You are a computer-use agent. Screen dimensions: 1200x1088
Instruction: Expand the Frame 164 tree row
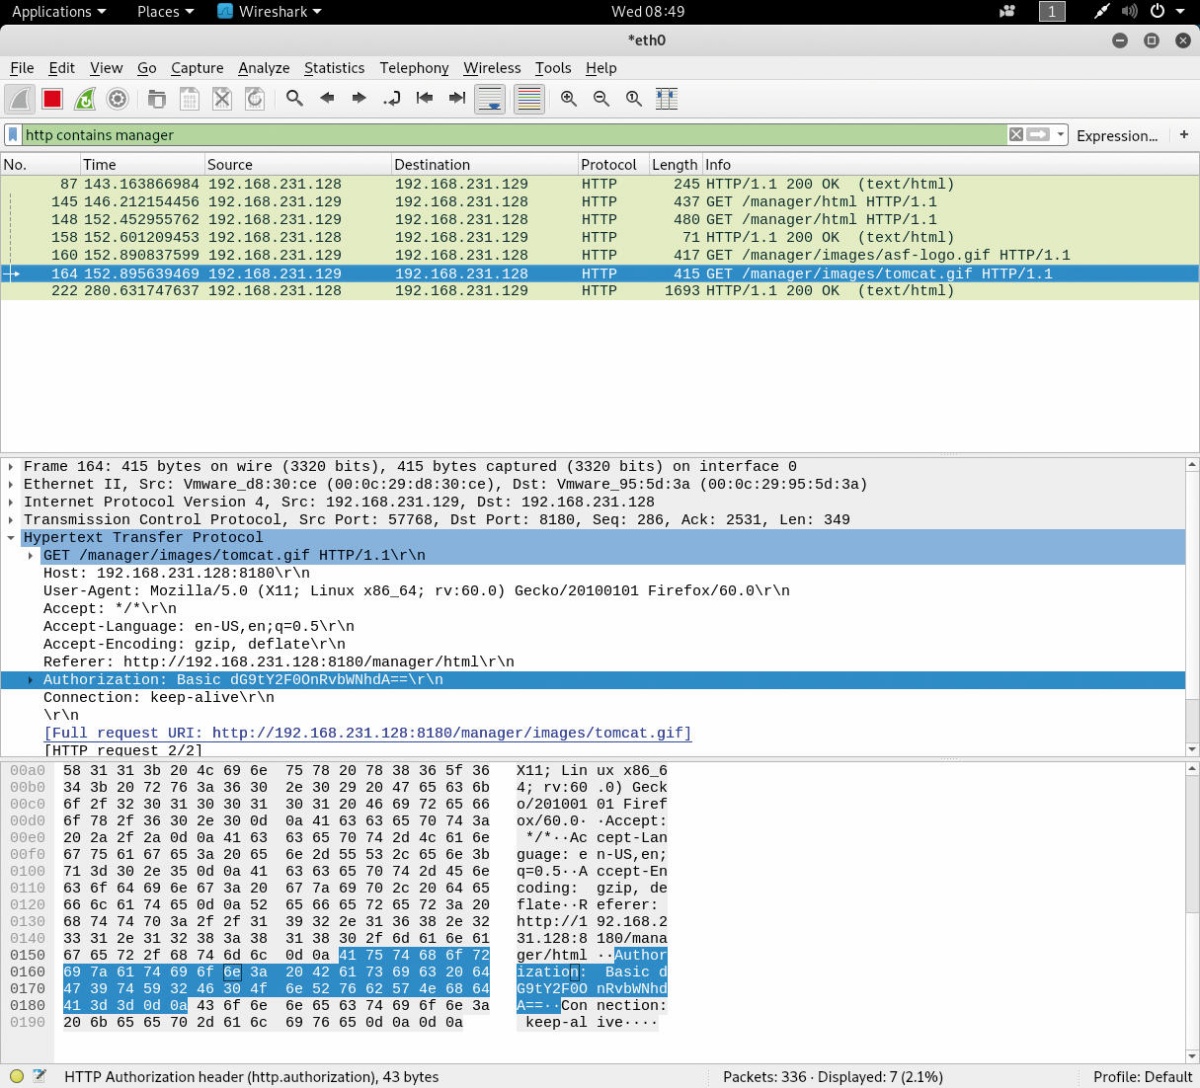pyautogui.click(x=11, y=467)
